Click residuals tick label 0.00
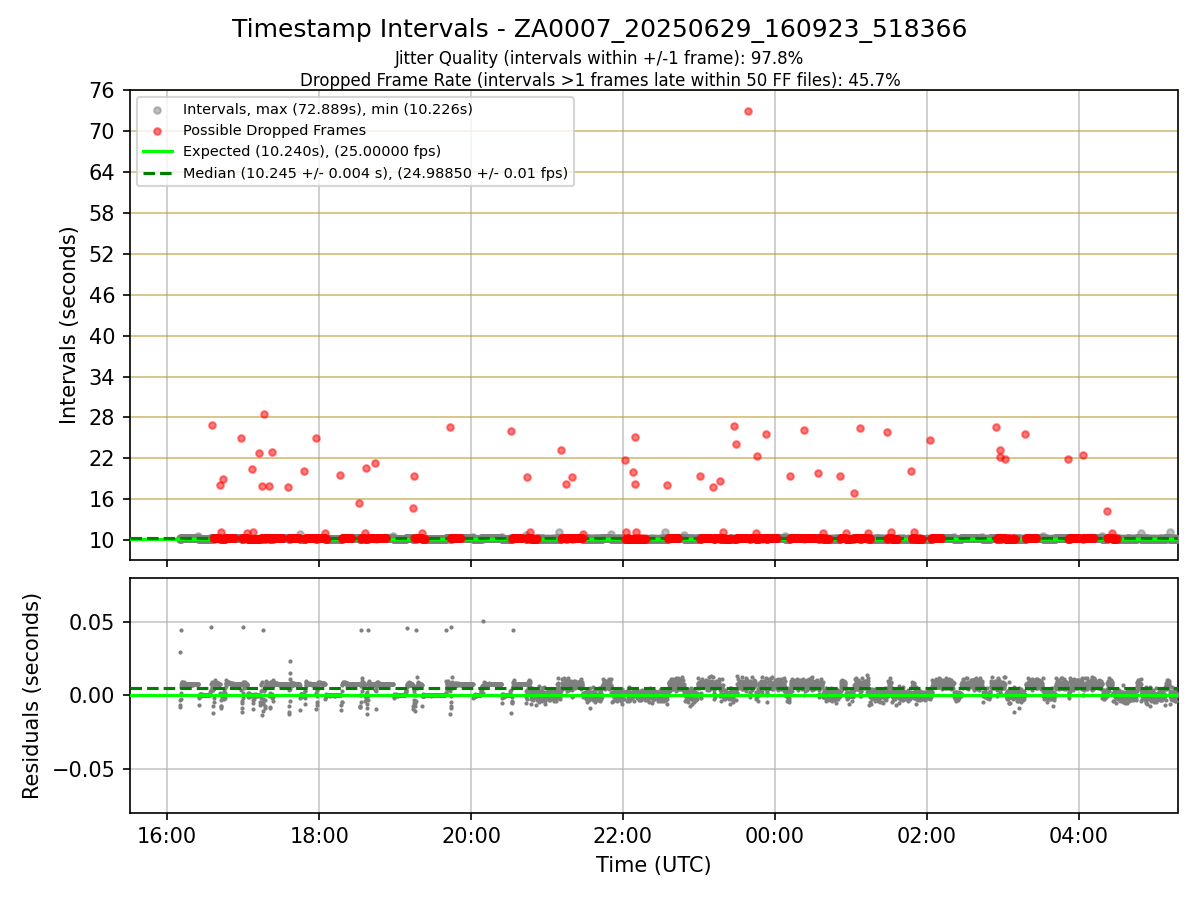This screenshot has height=900, width=1200. (x=94, y=696)
